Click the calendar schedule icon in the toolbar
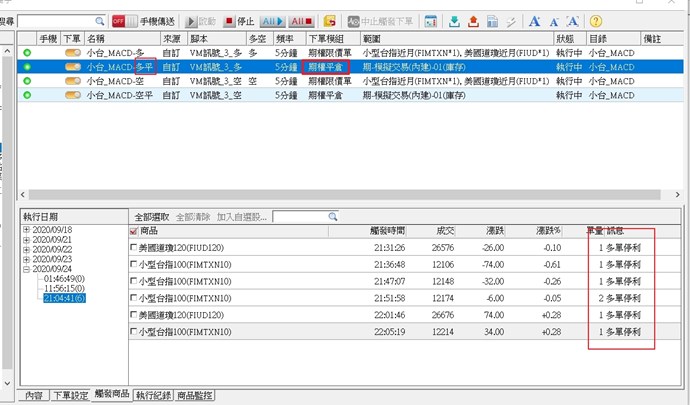Viewport: 690px width, 405px height. click(x=430, y=20)
